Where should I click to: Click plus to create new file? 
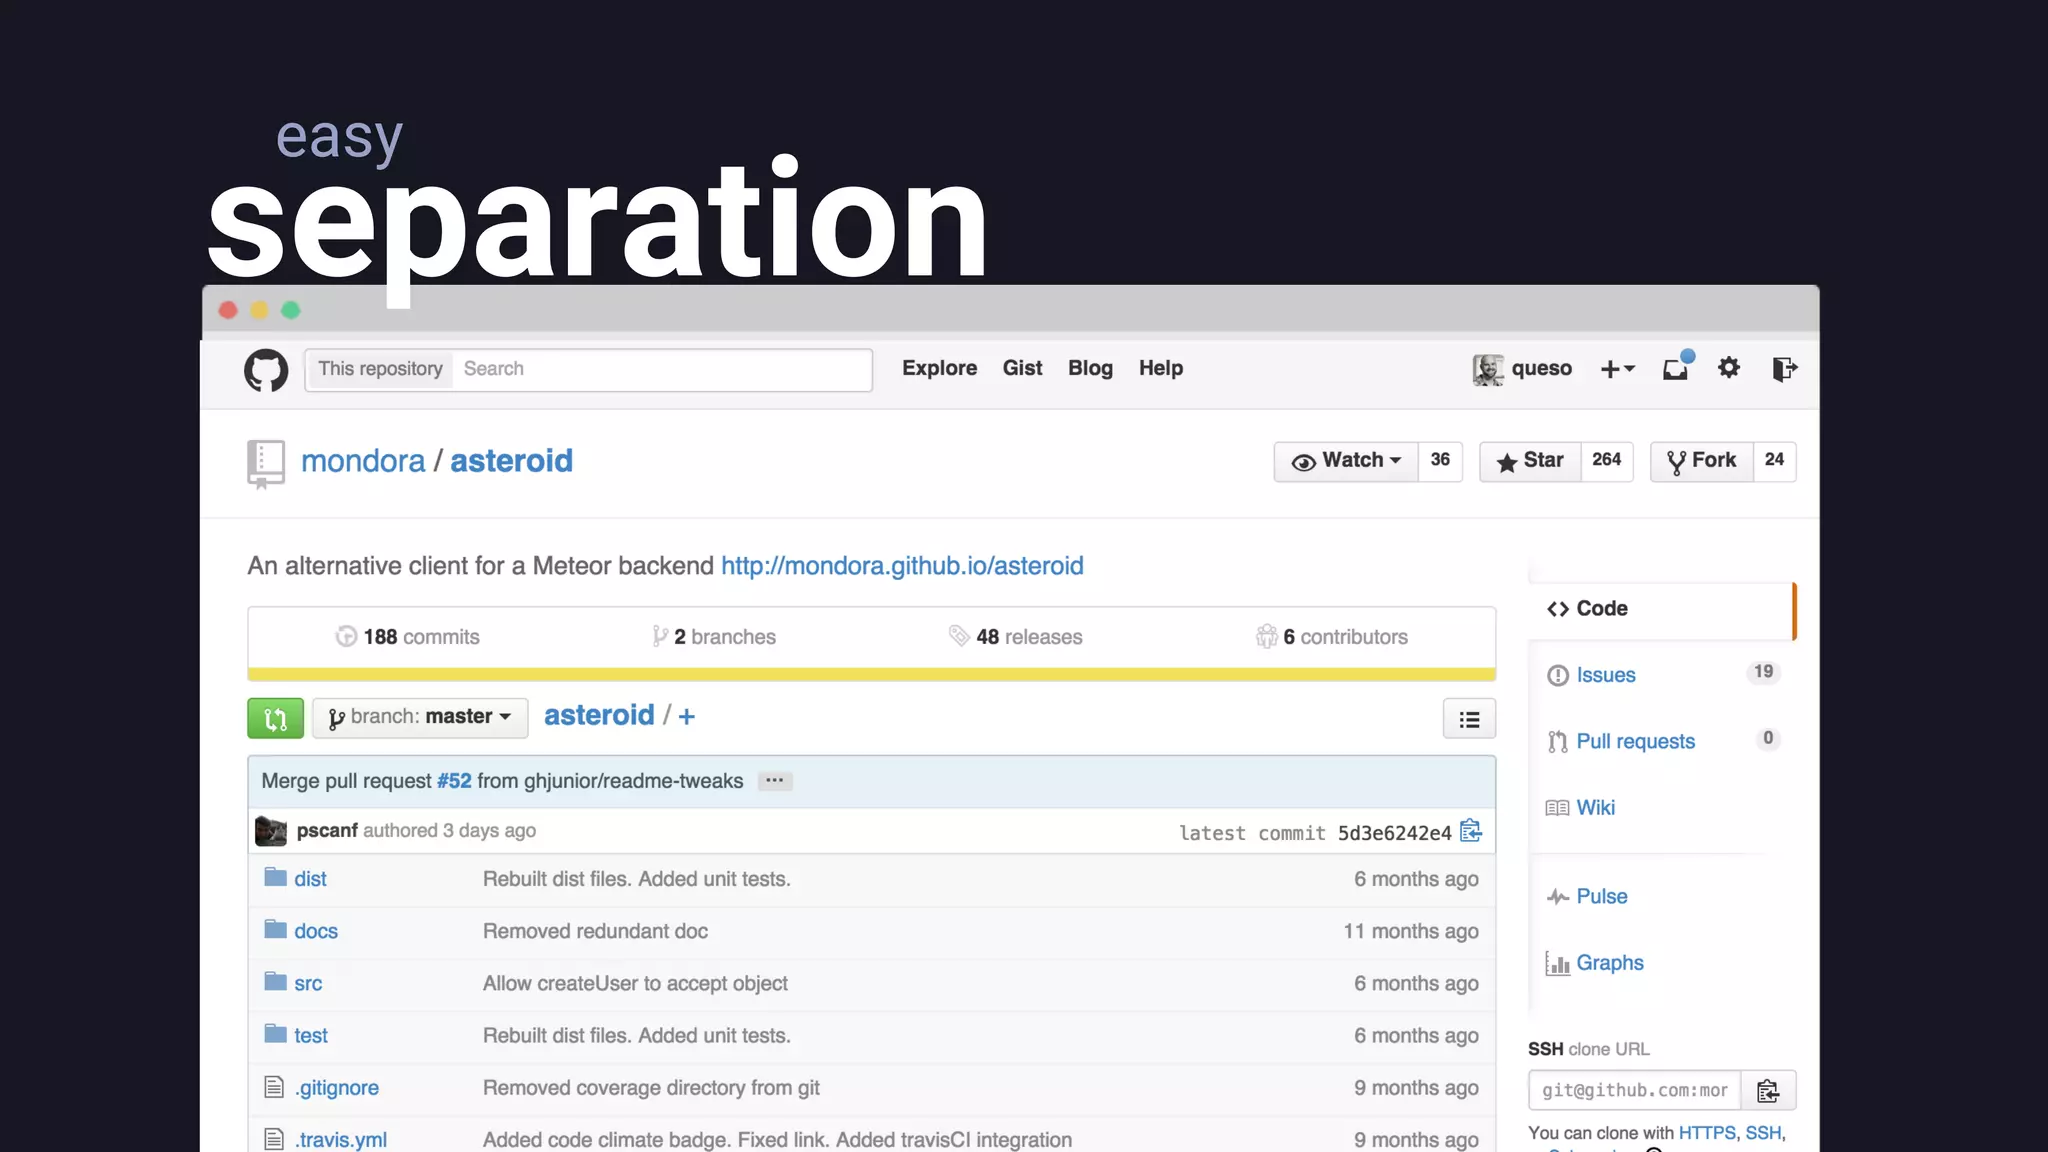tap(687, 717)
